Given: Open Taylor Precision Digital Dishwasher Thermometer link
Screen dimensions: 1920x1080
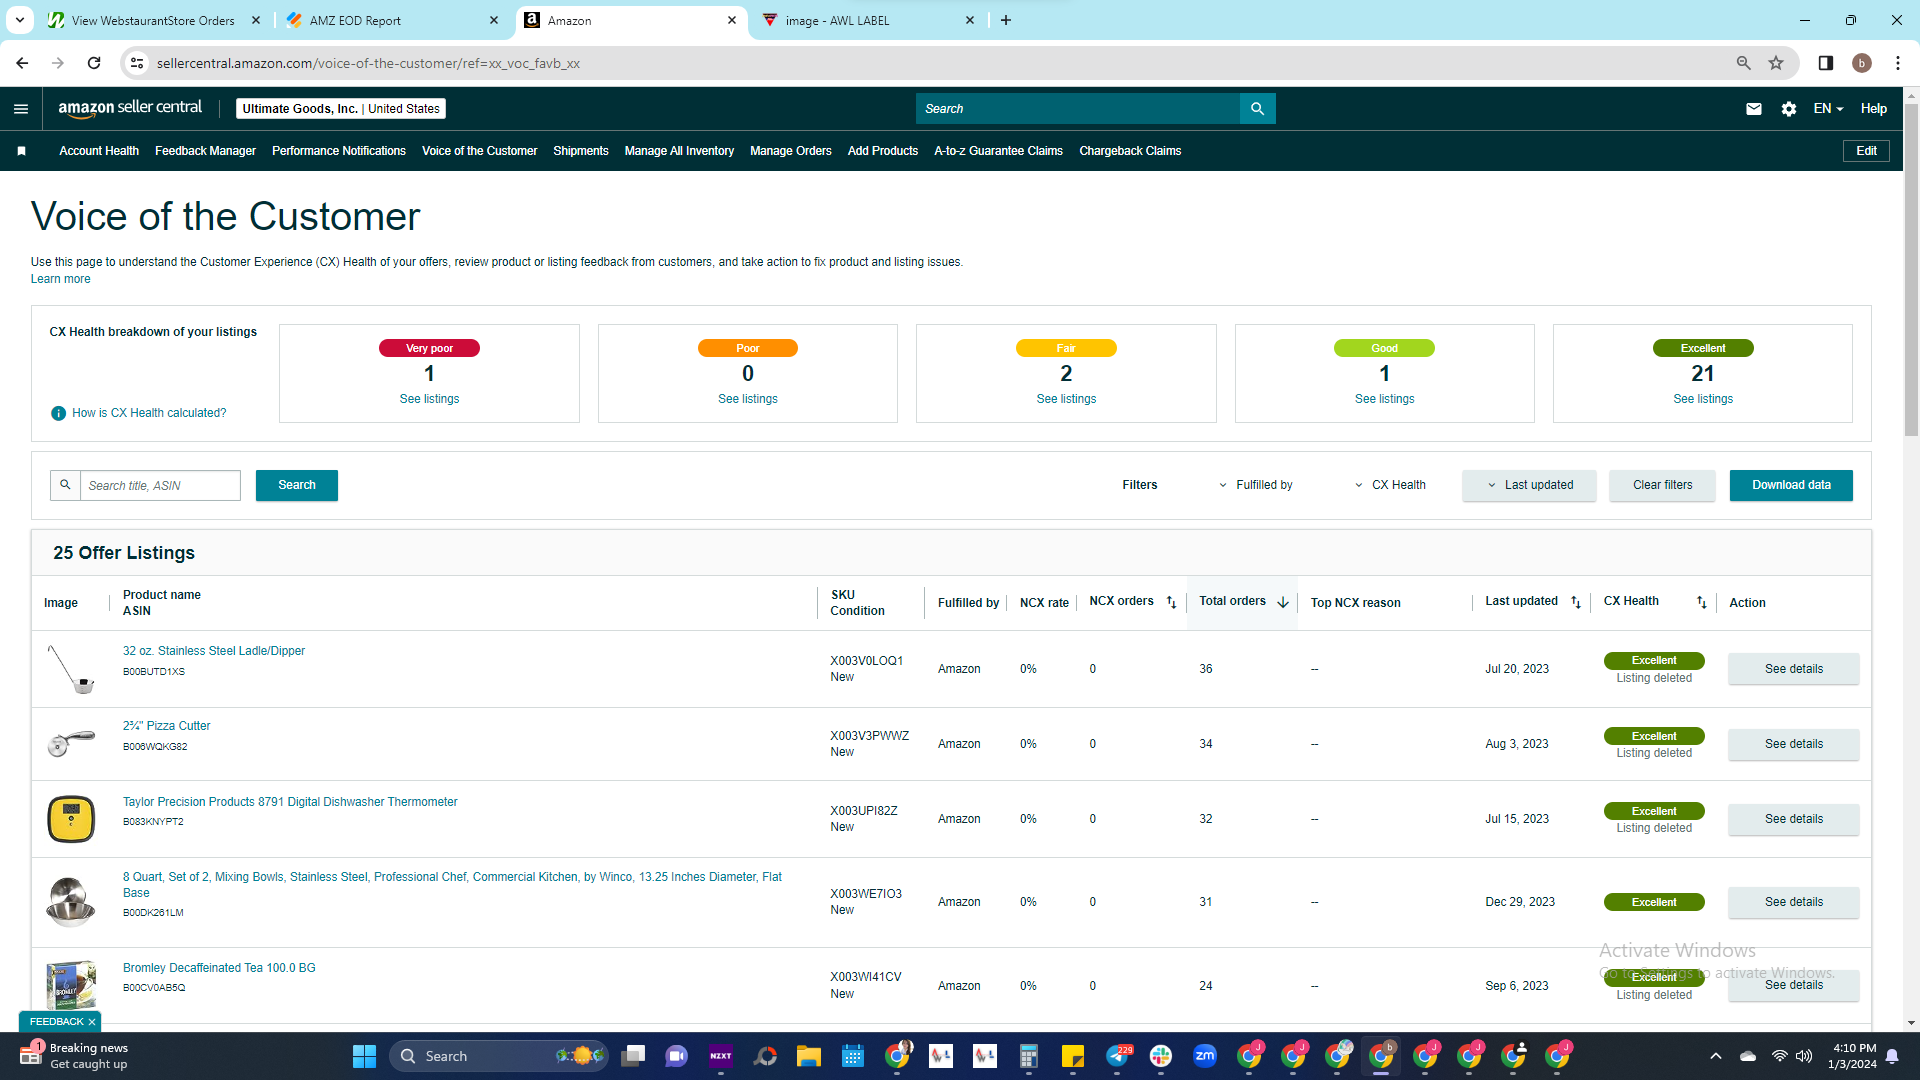Looking at the screenshot, I should 290,802.
